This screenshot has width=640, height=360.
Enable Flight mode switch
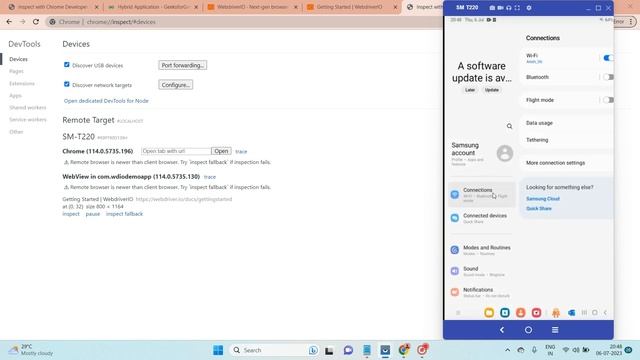[608, 100]
